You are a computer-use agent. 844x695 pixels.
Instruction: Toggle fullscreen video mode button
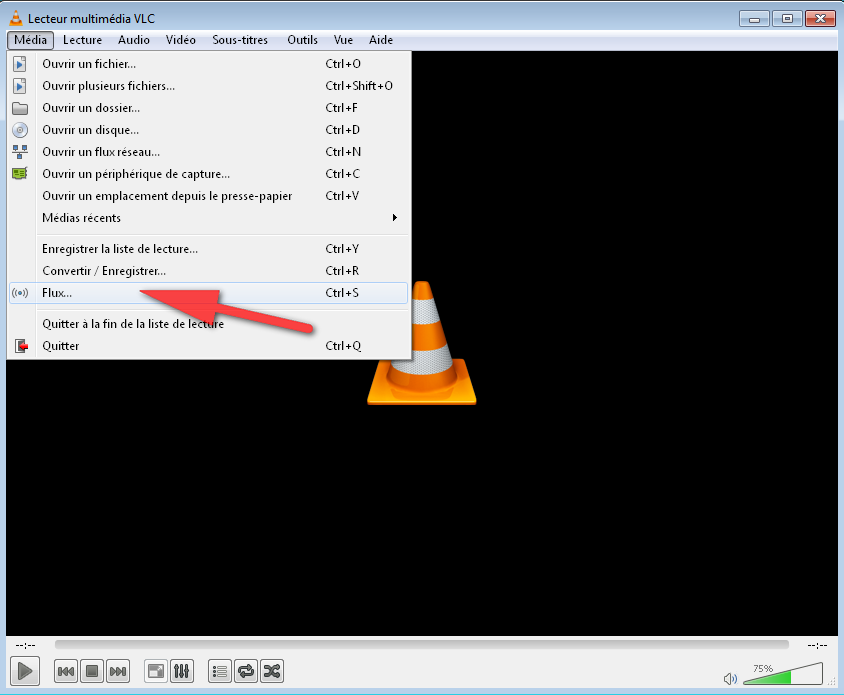[x=156, y=671]
